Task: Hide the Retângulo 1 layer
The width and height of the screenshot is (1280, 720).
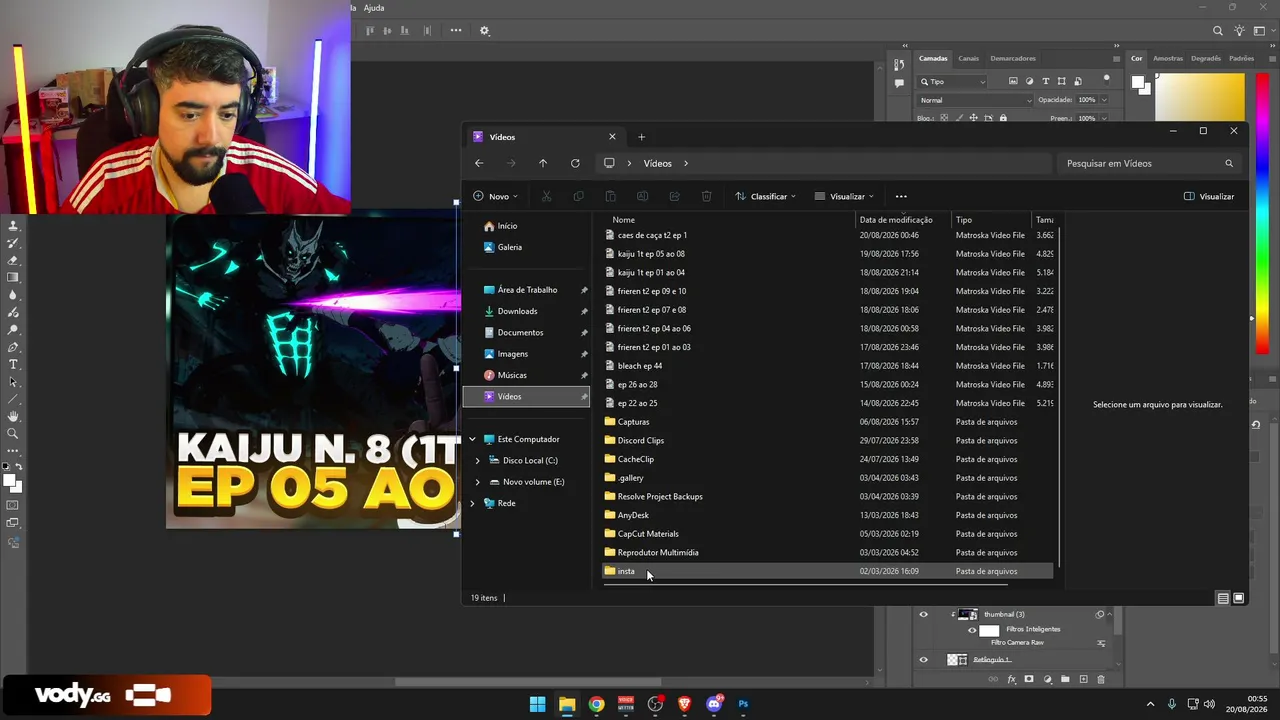Action: [923, 660]
